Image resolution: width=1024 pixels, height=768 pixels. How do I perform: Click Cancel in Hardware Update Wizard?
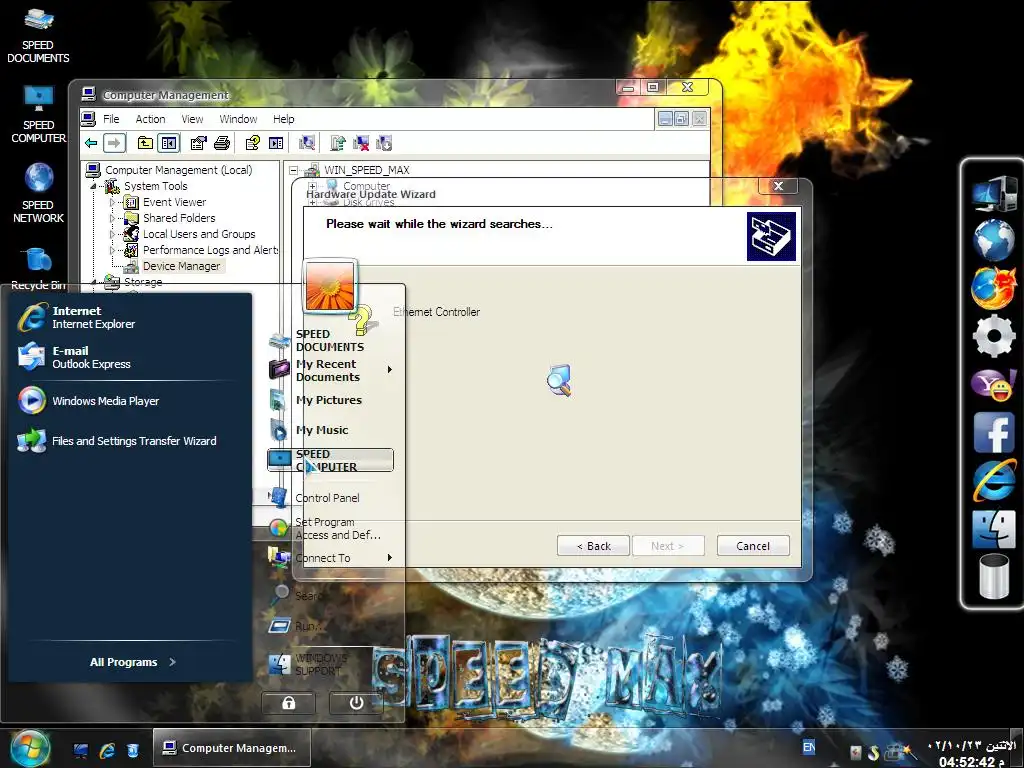753,546
